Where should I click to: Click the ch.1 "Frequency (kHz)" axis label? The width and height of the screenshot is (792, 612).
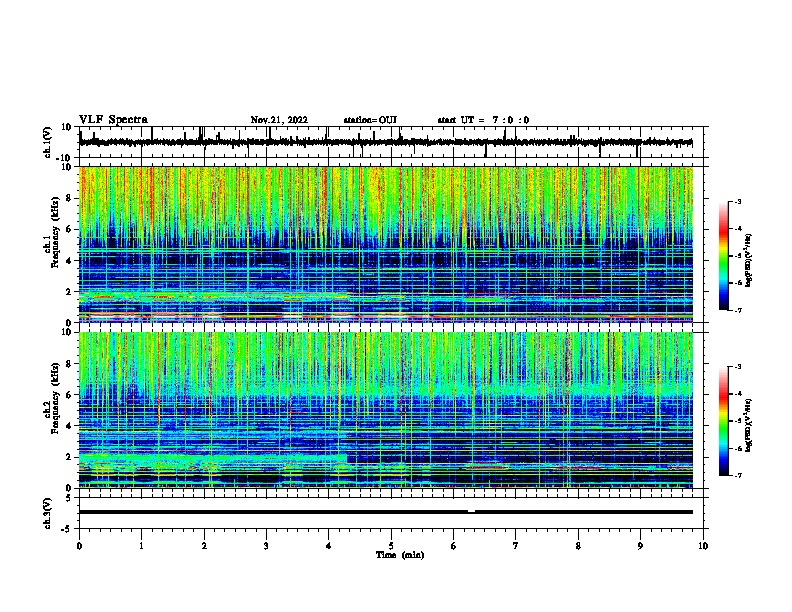pyautogui.click(x=55, y=233)
